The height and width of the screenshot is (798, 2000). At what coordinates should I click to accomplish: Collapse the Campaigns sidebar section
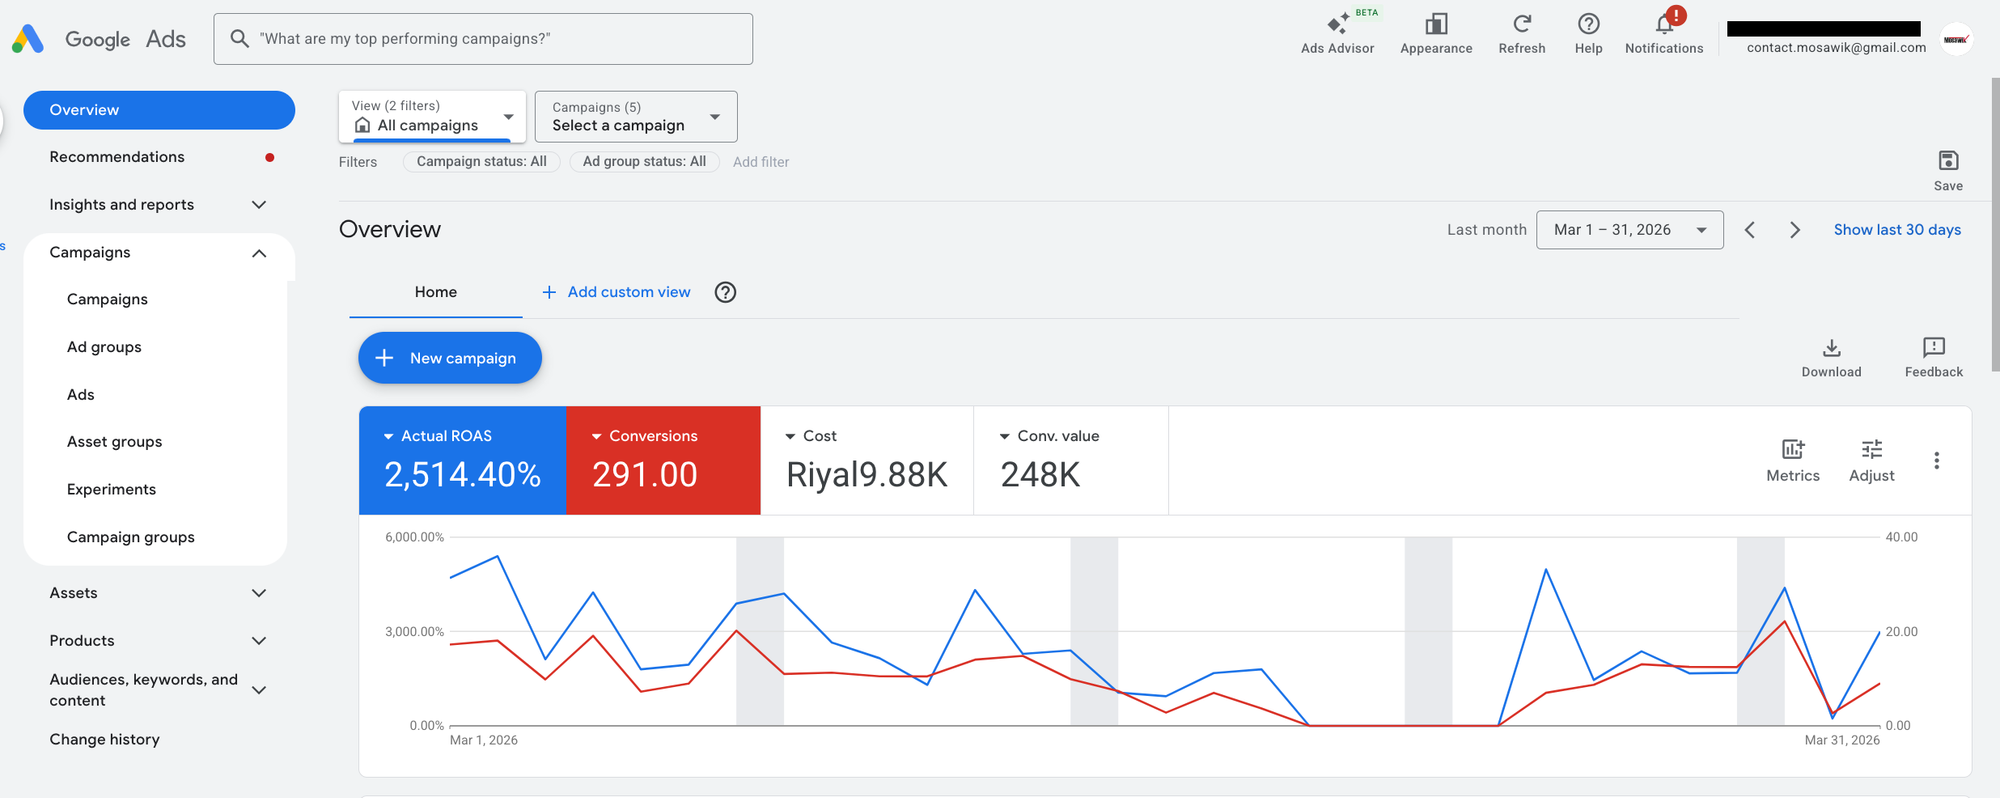tap(259, 253)
